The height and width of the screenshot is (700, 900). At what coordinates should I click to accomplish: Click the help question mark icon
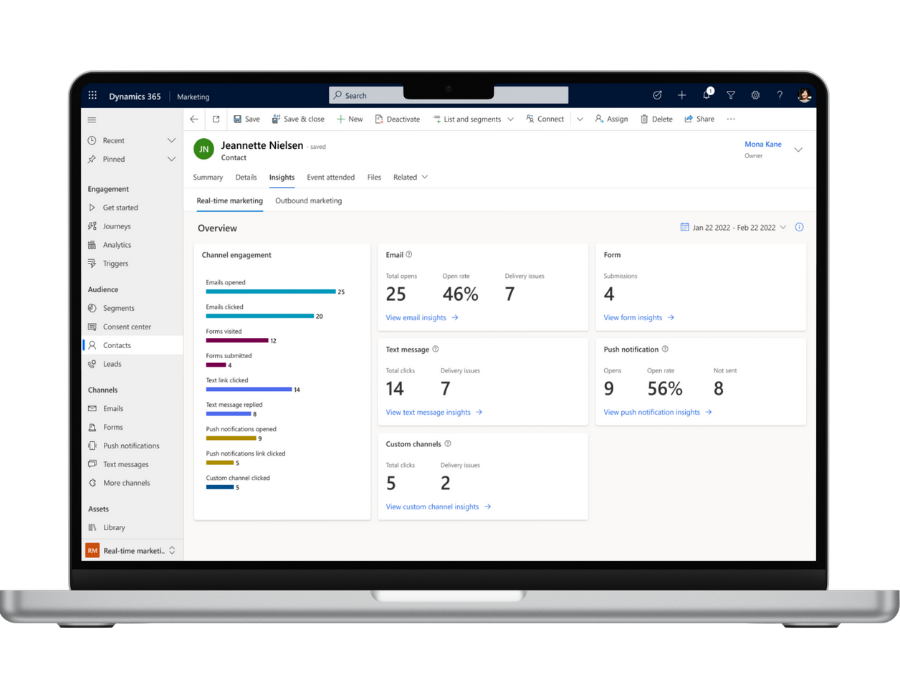pos(780,96)
